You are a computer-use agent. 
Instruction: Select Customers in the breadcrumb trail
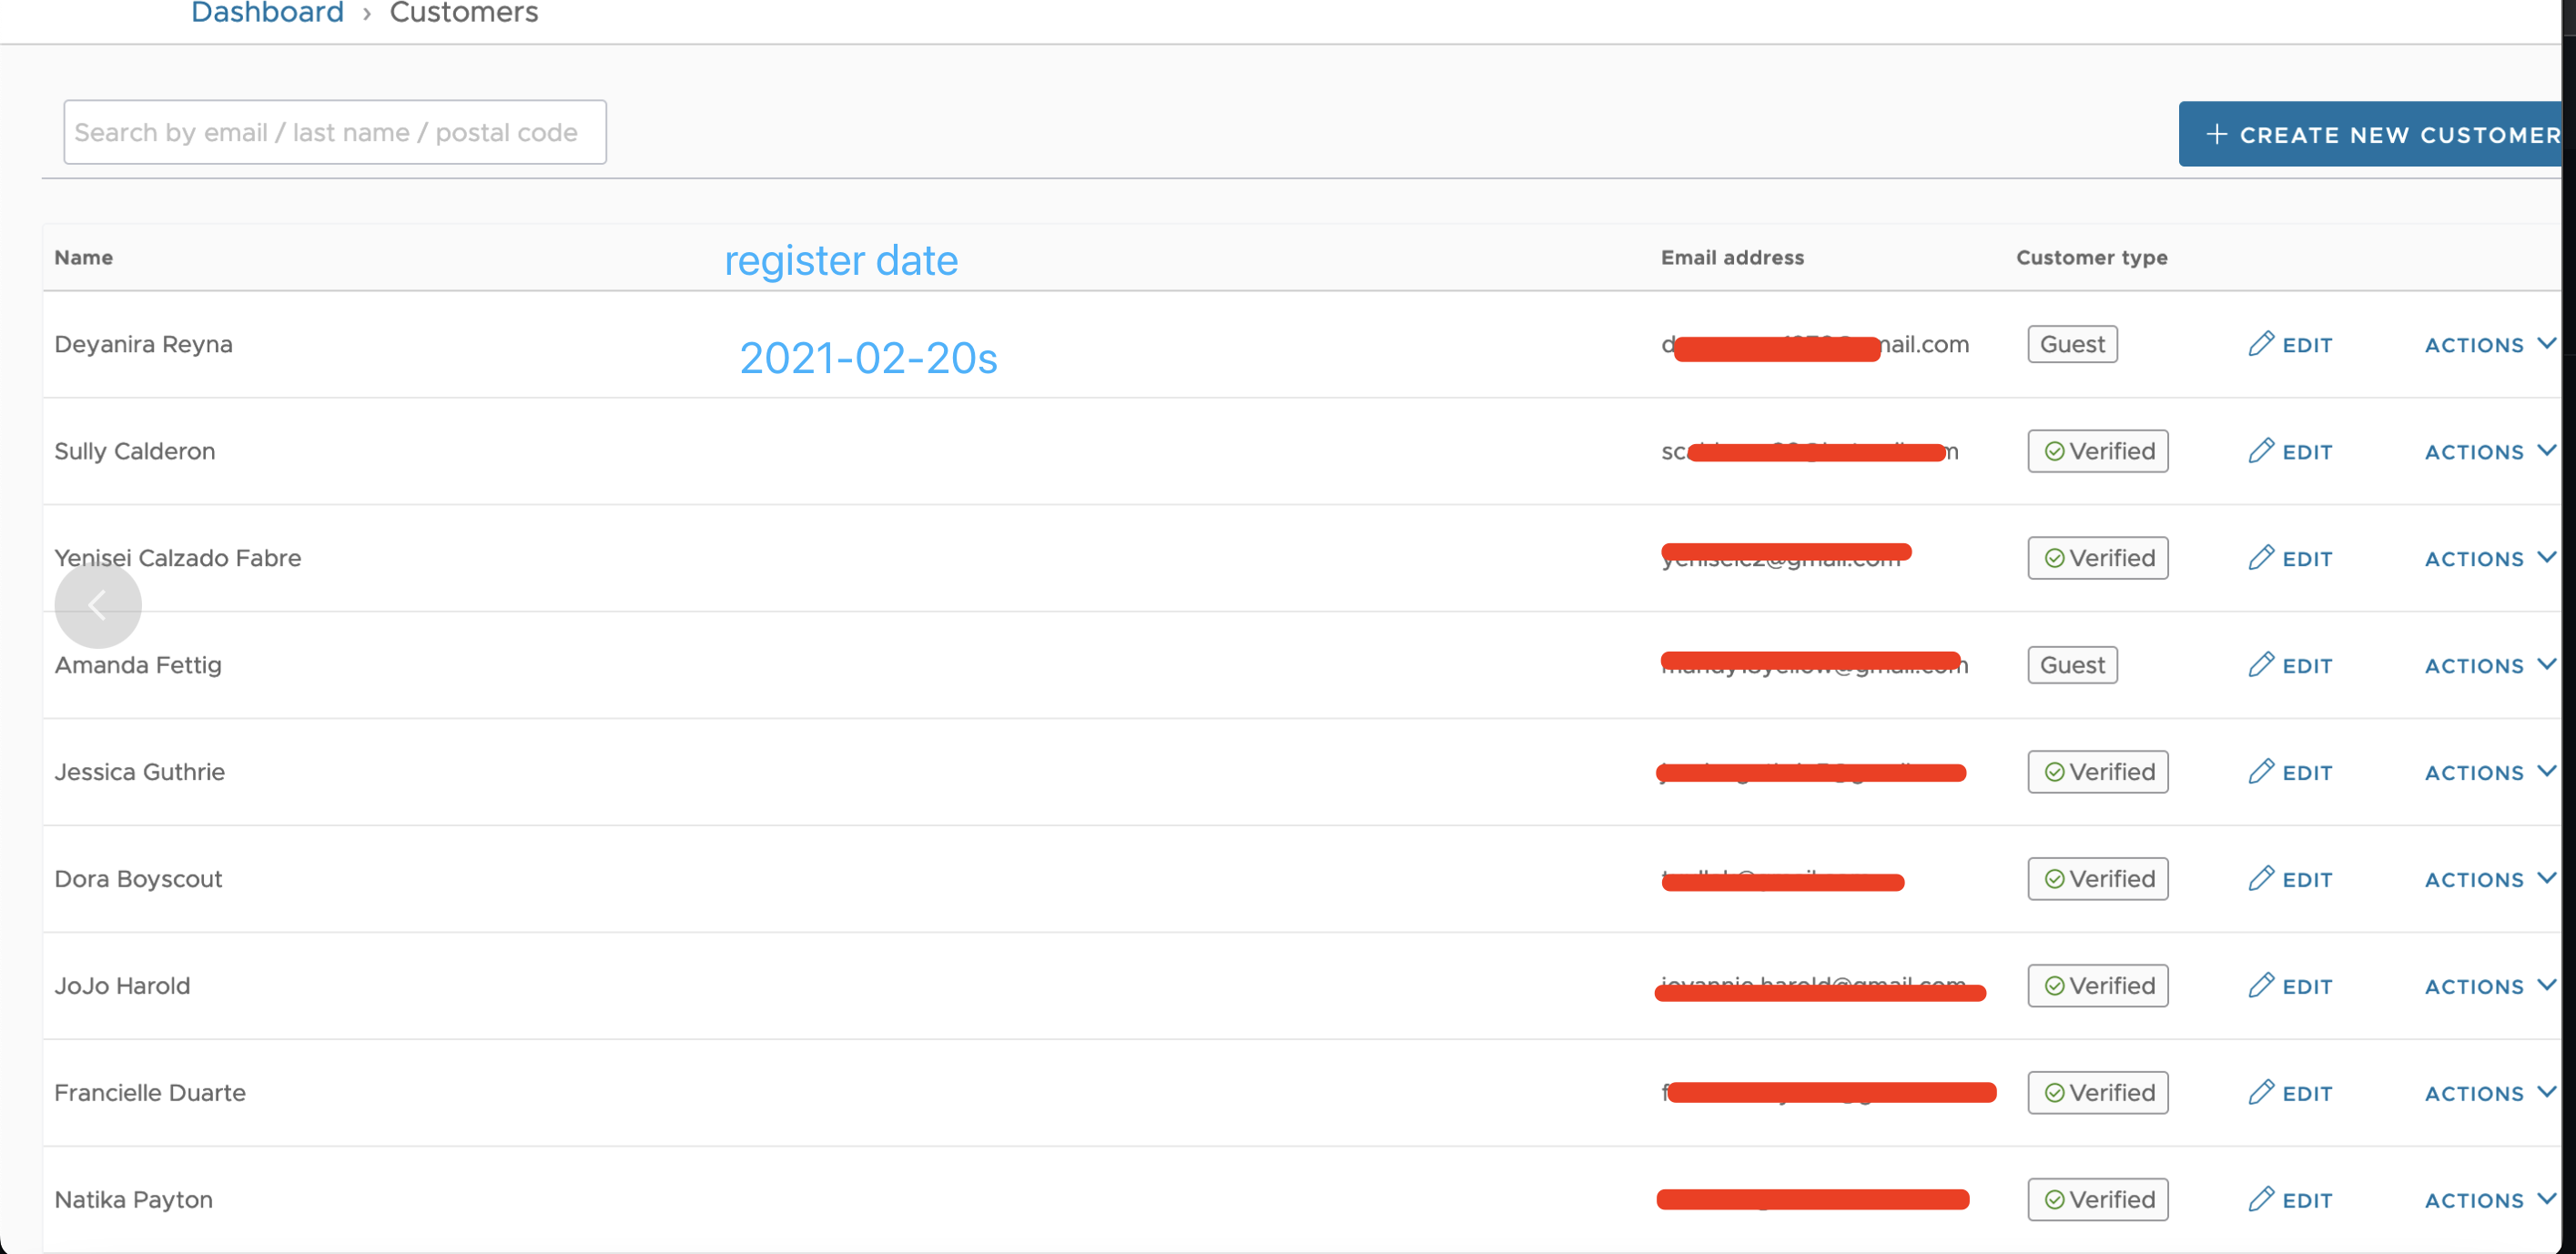click(463, 13)
